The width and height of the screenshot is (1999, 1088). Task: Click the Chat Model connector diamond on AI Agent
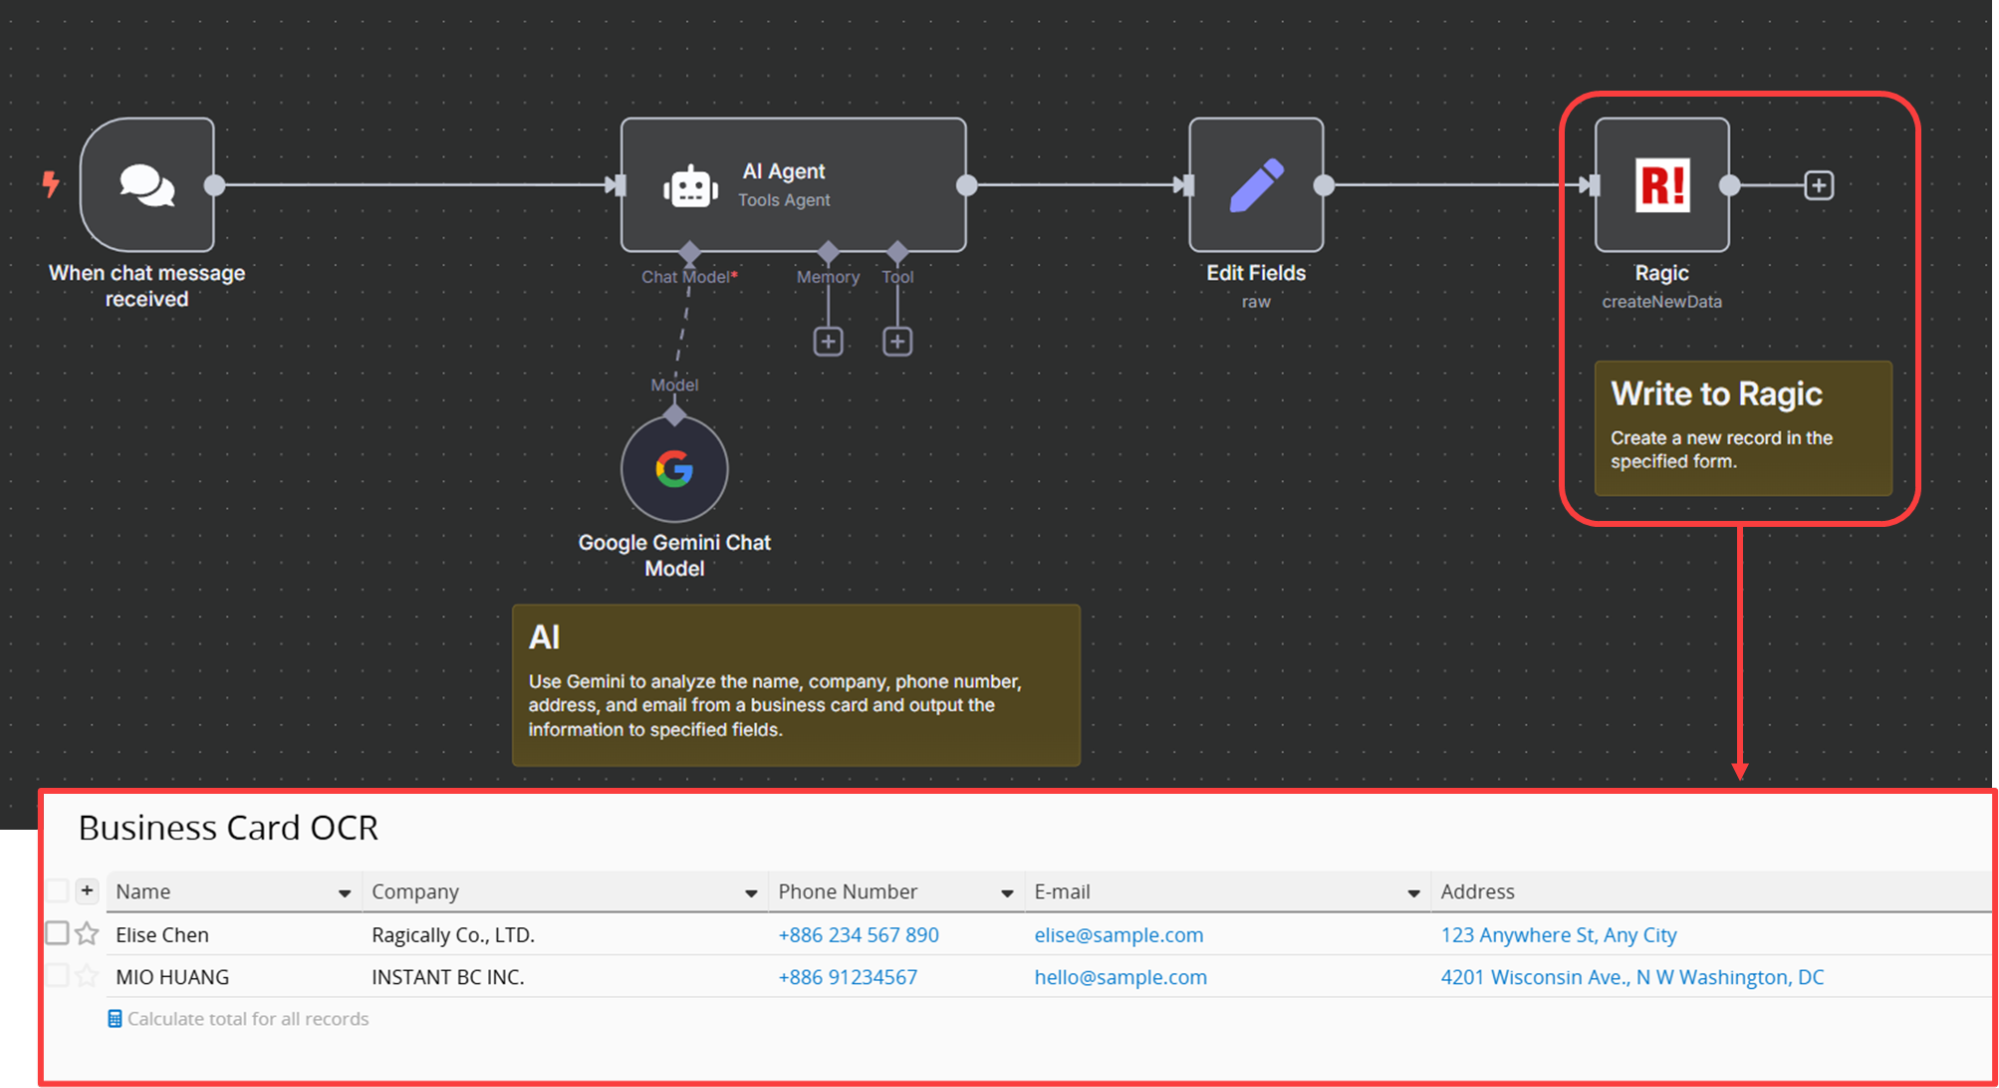pyautogui.click(x=689, y=250)
